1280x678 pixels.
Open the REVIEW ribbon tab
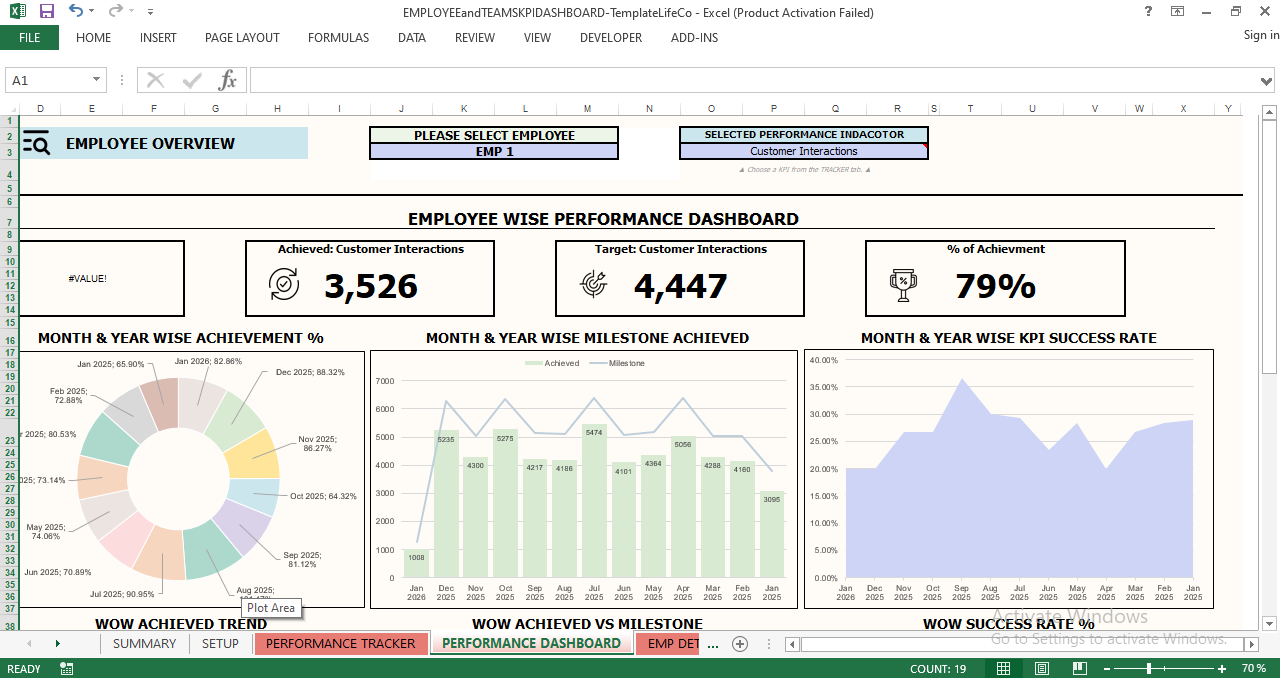click(474, 38)
